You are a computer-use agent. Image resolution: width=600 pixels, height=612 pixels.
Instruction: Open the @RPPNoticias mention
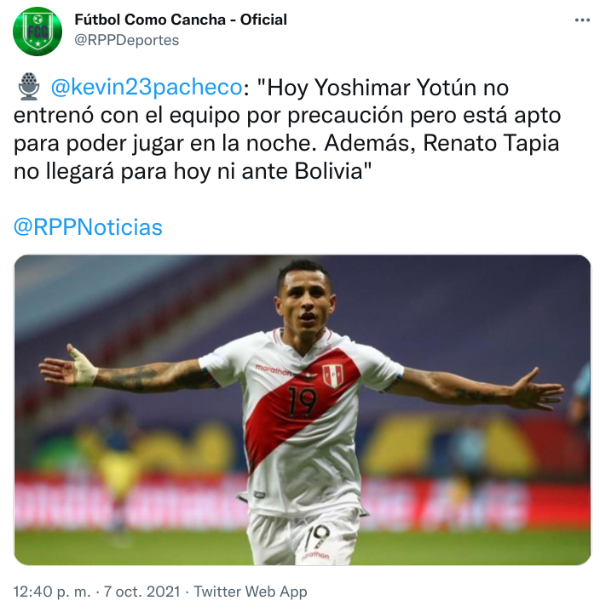coord(88,227)
